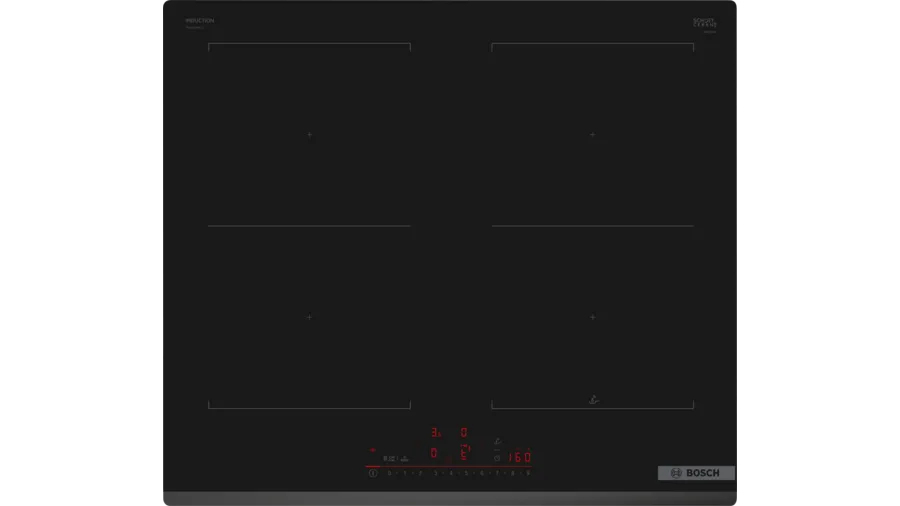Image resolution: width=900 pixels, height=506 pixels.
Task: Select the rear-left zone display showing 3
Action: (x=435, y=433)
